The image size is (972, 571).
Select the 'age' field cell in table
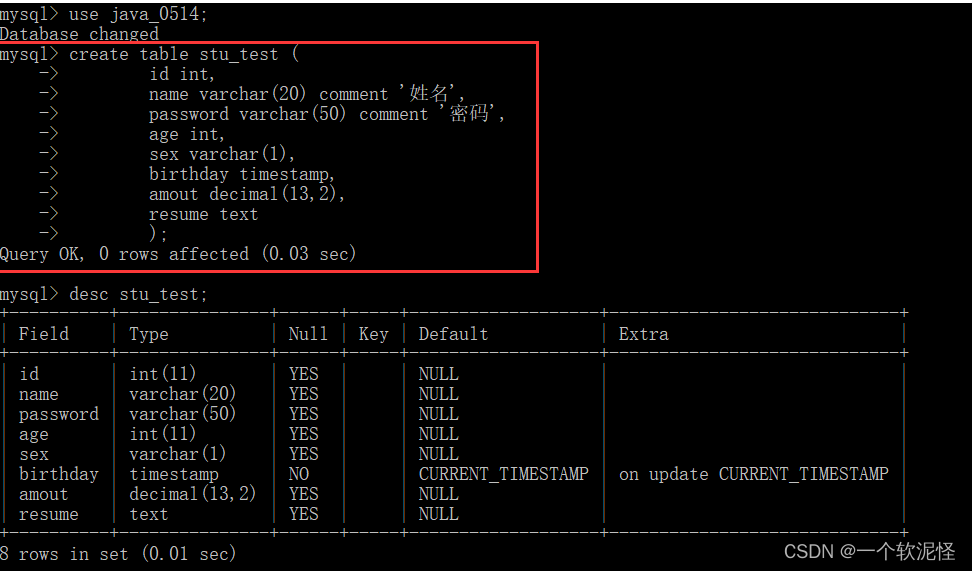(33, 435)
